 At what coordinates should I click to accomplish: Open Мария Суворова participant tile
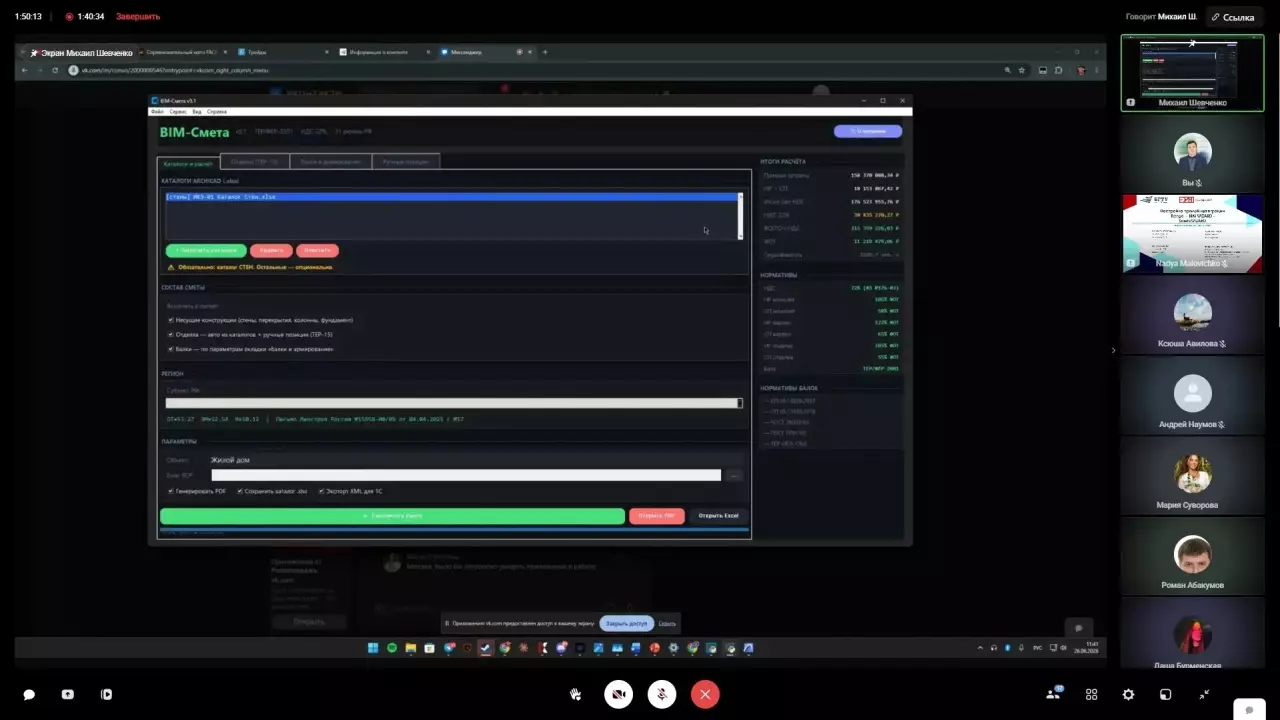click(x=1192, y=474)
